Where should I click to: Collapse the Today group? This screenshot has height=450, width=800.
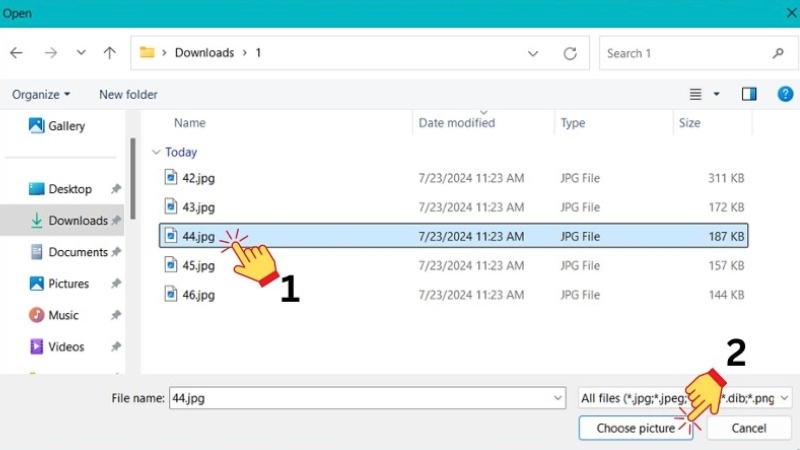(x=155, y=153)
